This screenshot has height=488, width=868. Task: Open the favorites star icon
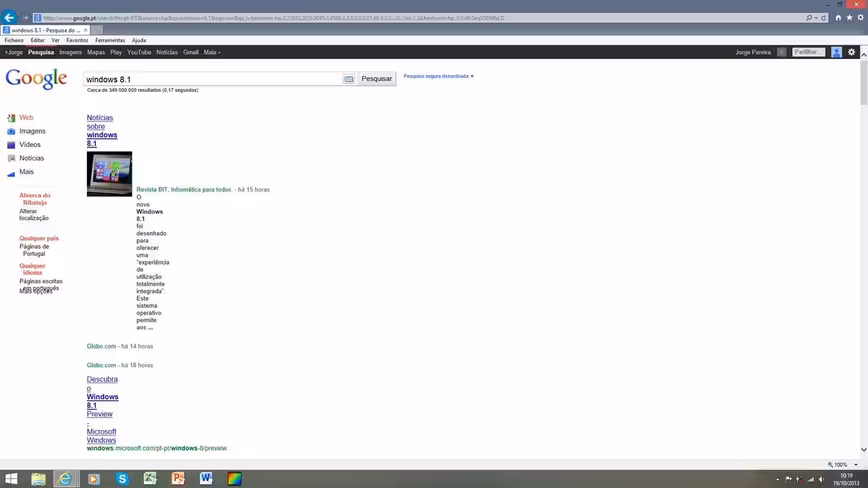click(849, 18)
